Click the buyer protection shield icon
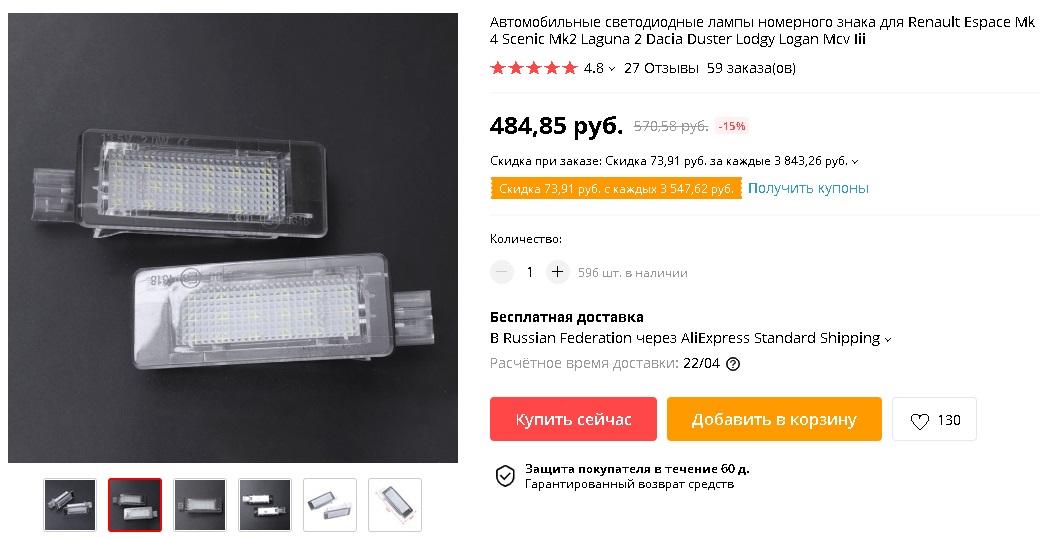1062x537 pixels. point(505,476)
